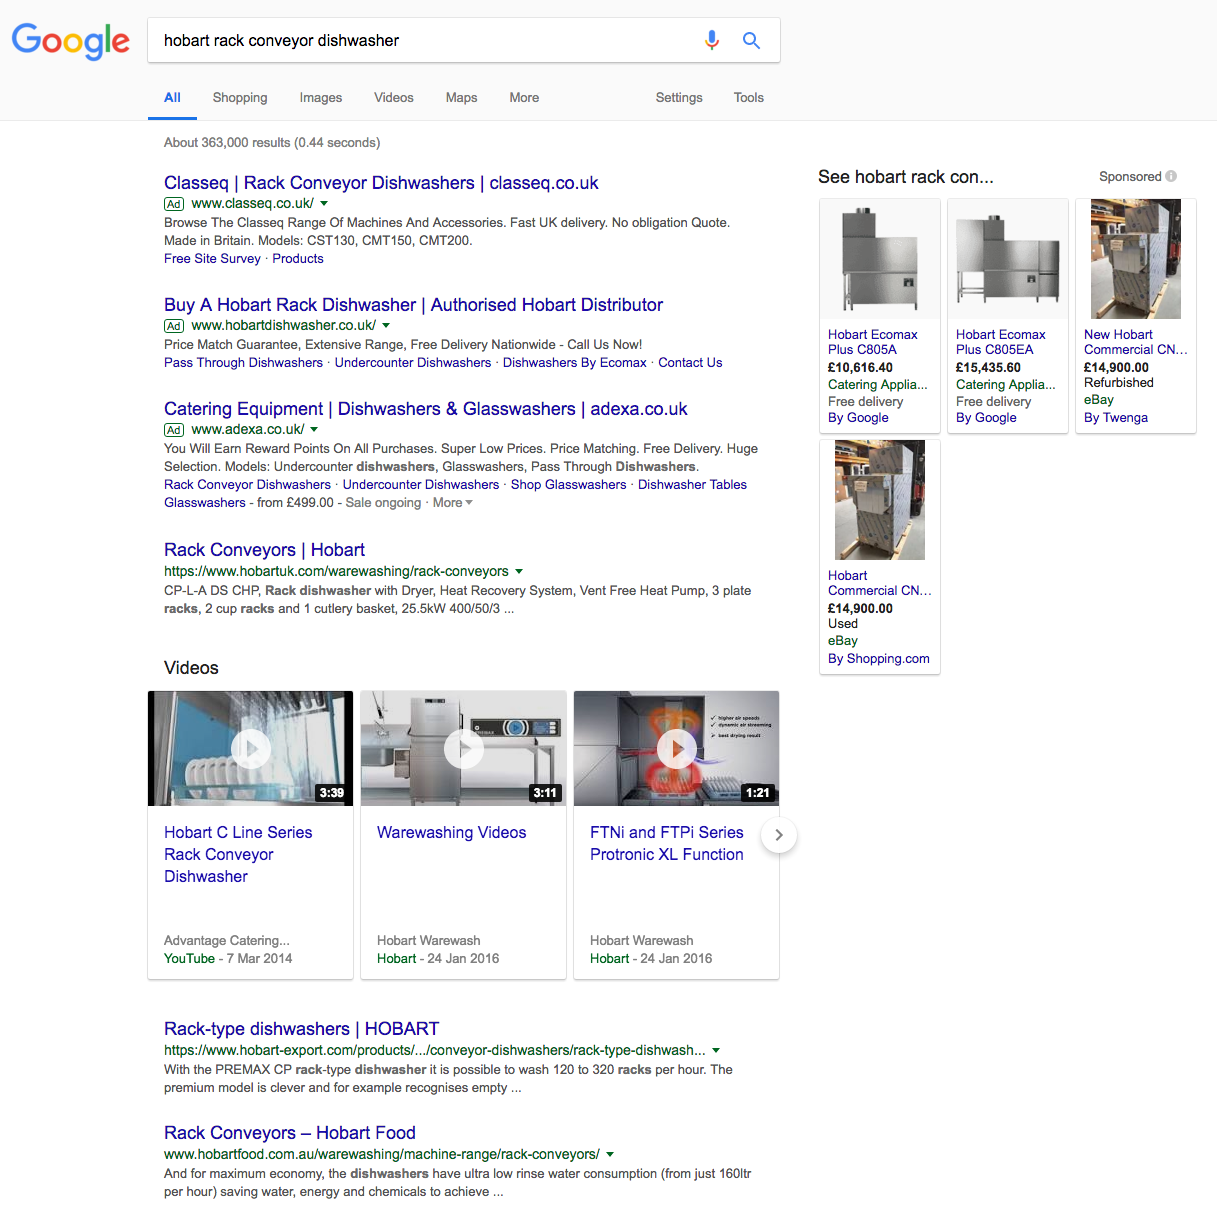
Task: Open Buy A Hobart Rack Dishwasher ad
Action: click(413, 305)
